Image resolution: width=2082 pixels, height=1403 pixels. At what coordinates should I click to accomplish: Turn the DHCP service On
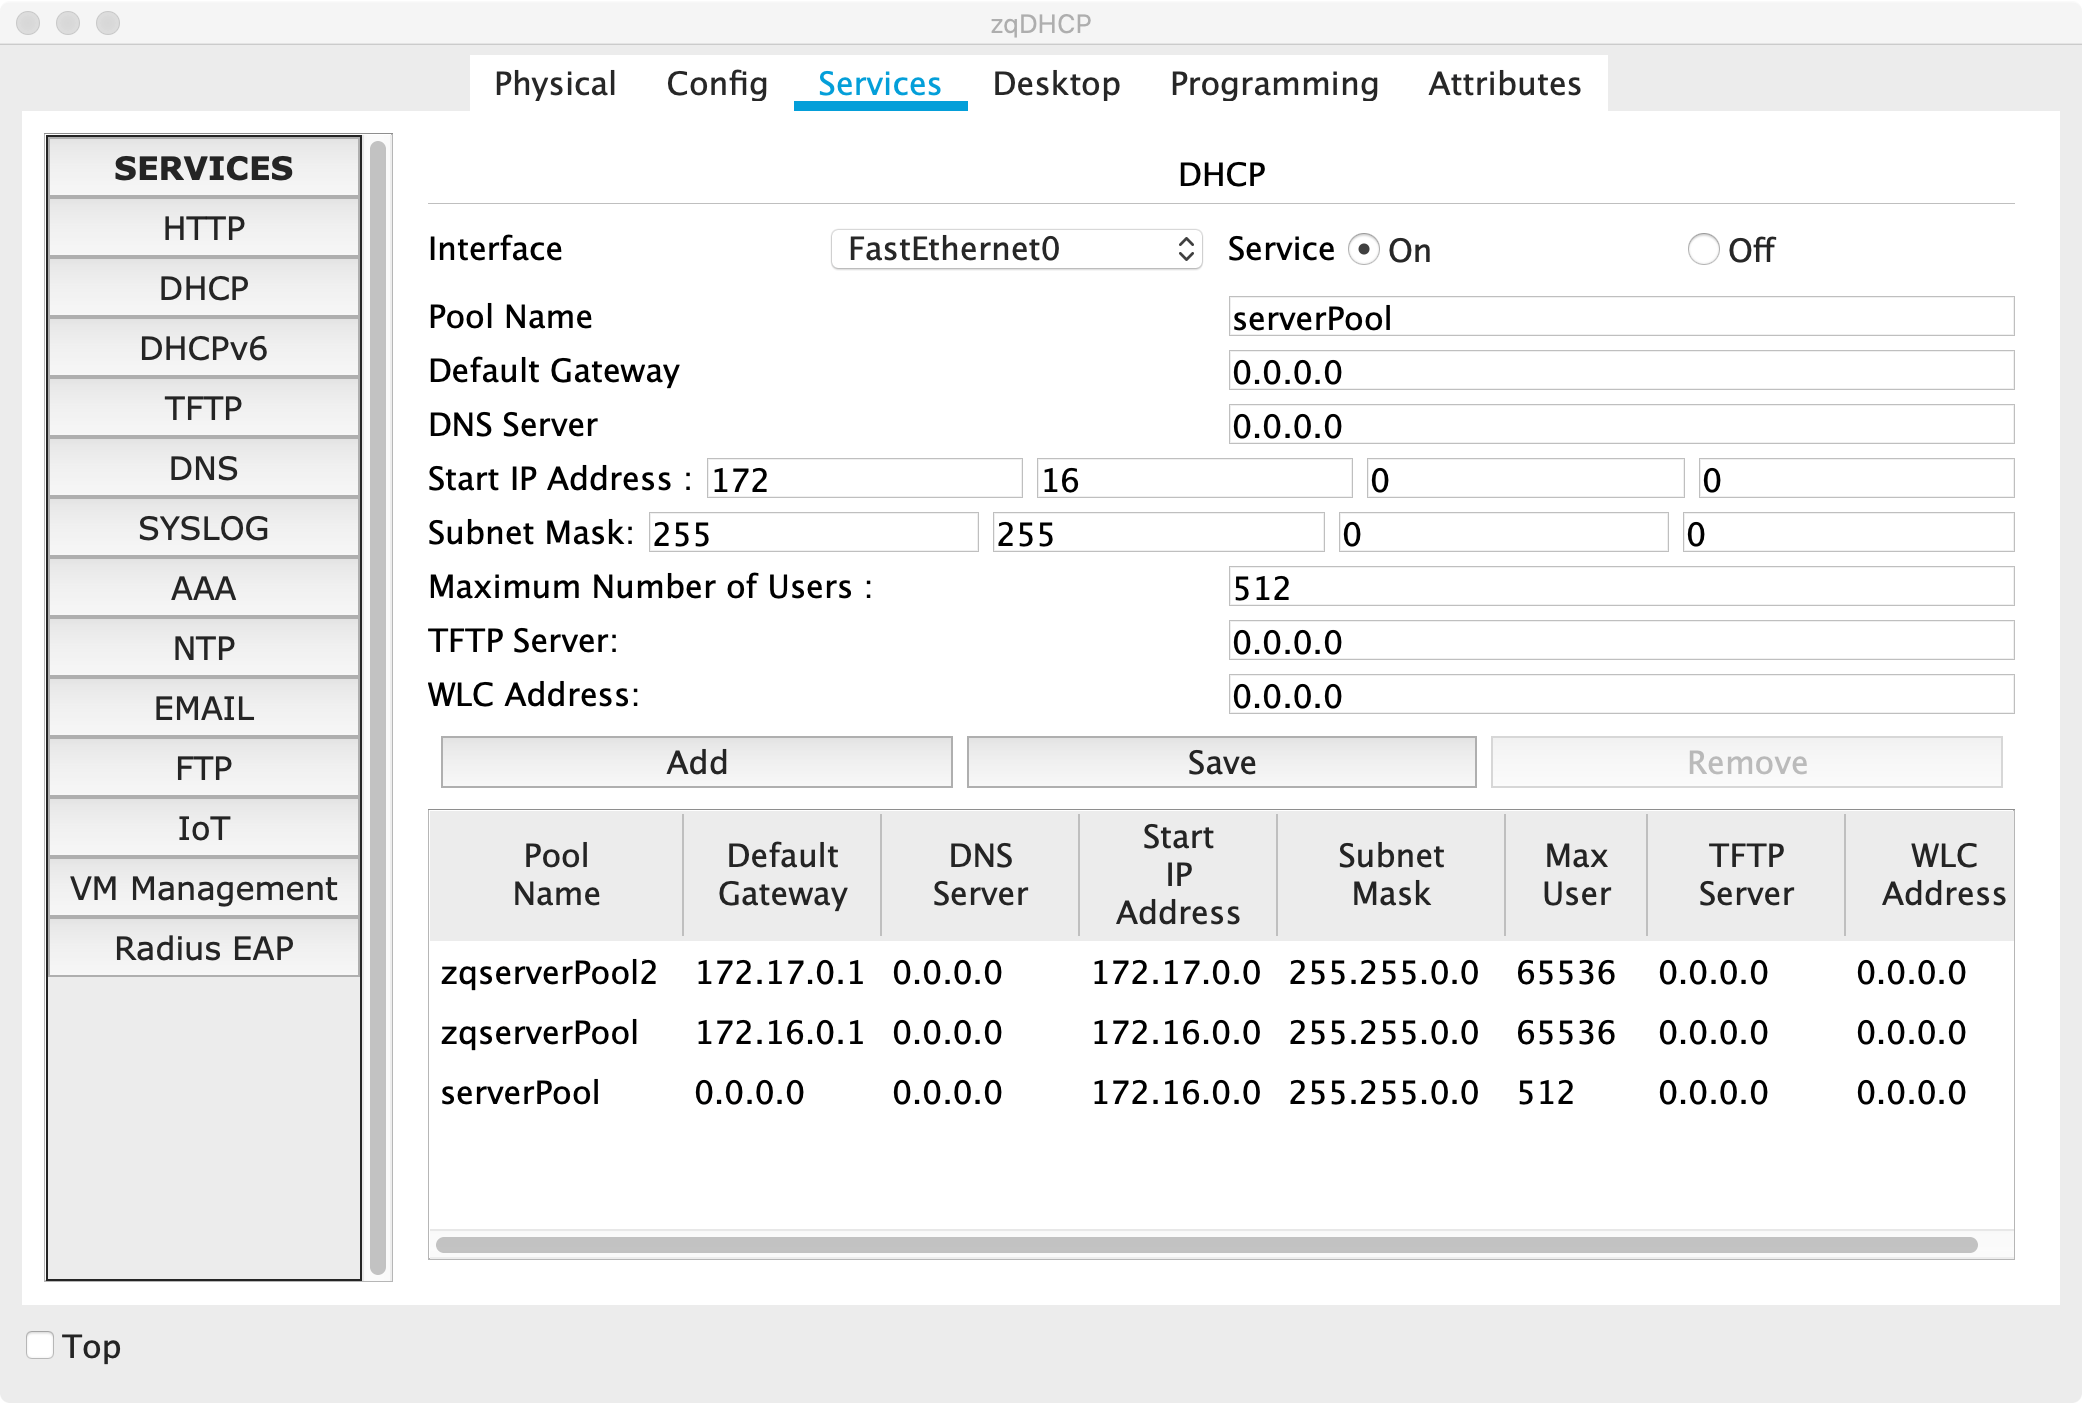point(1363,249)
